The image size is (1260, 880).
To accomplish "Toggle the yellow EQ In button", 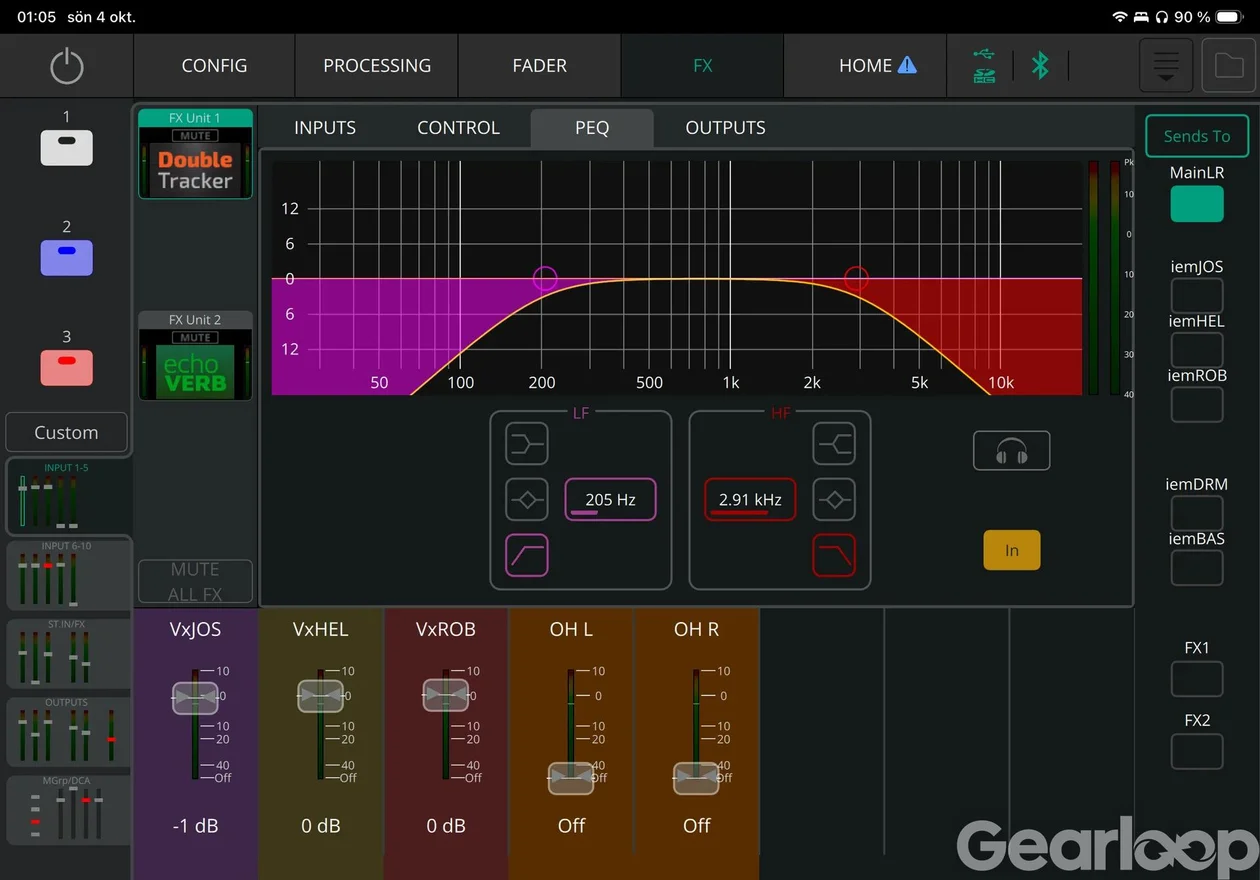I will [1012, 550].
